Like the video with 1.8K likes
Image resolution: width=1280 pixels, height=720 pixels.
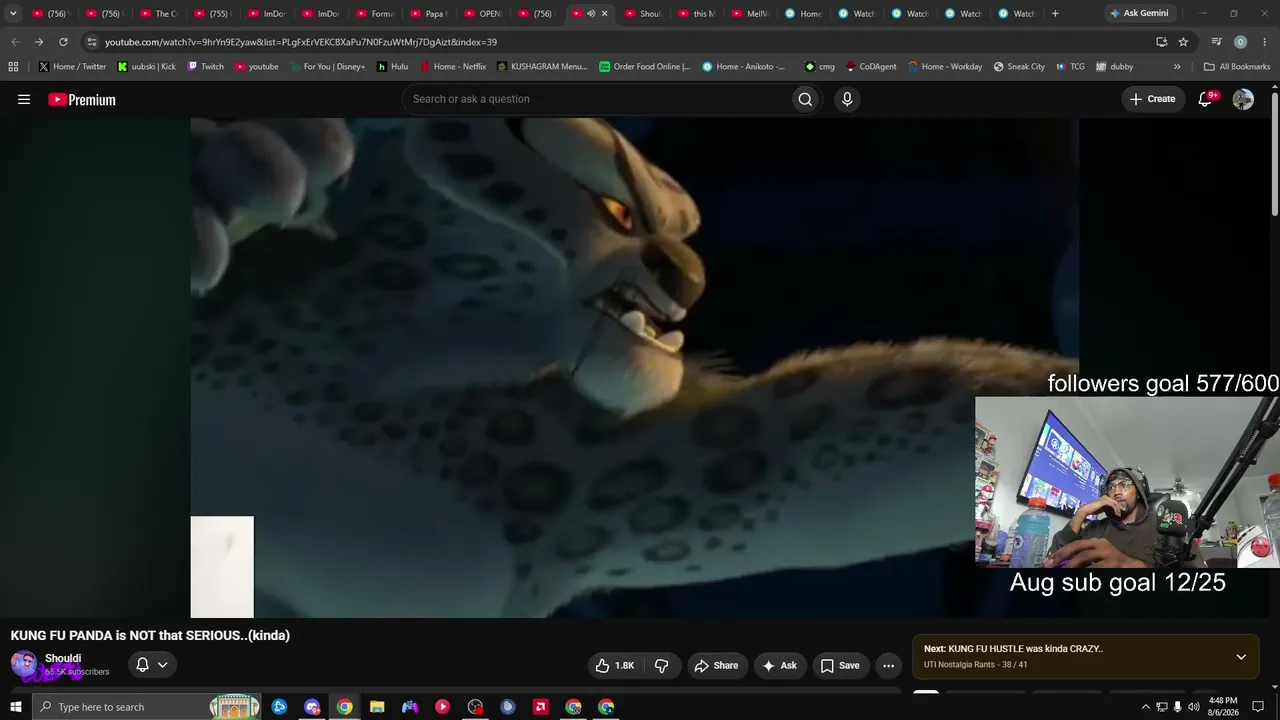click(x=615, y=666)
